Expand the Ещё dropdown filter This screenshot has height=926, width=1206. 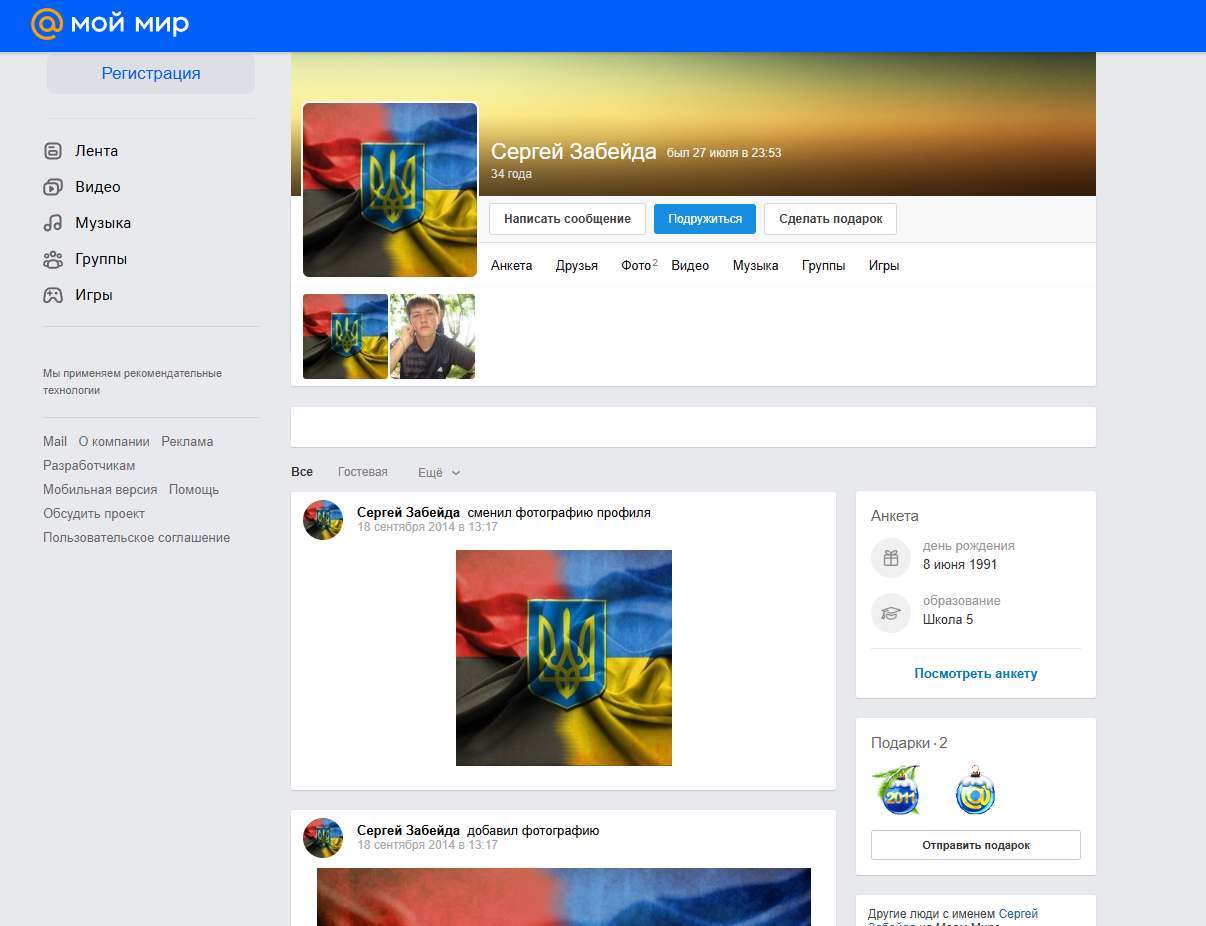[439, 472]
